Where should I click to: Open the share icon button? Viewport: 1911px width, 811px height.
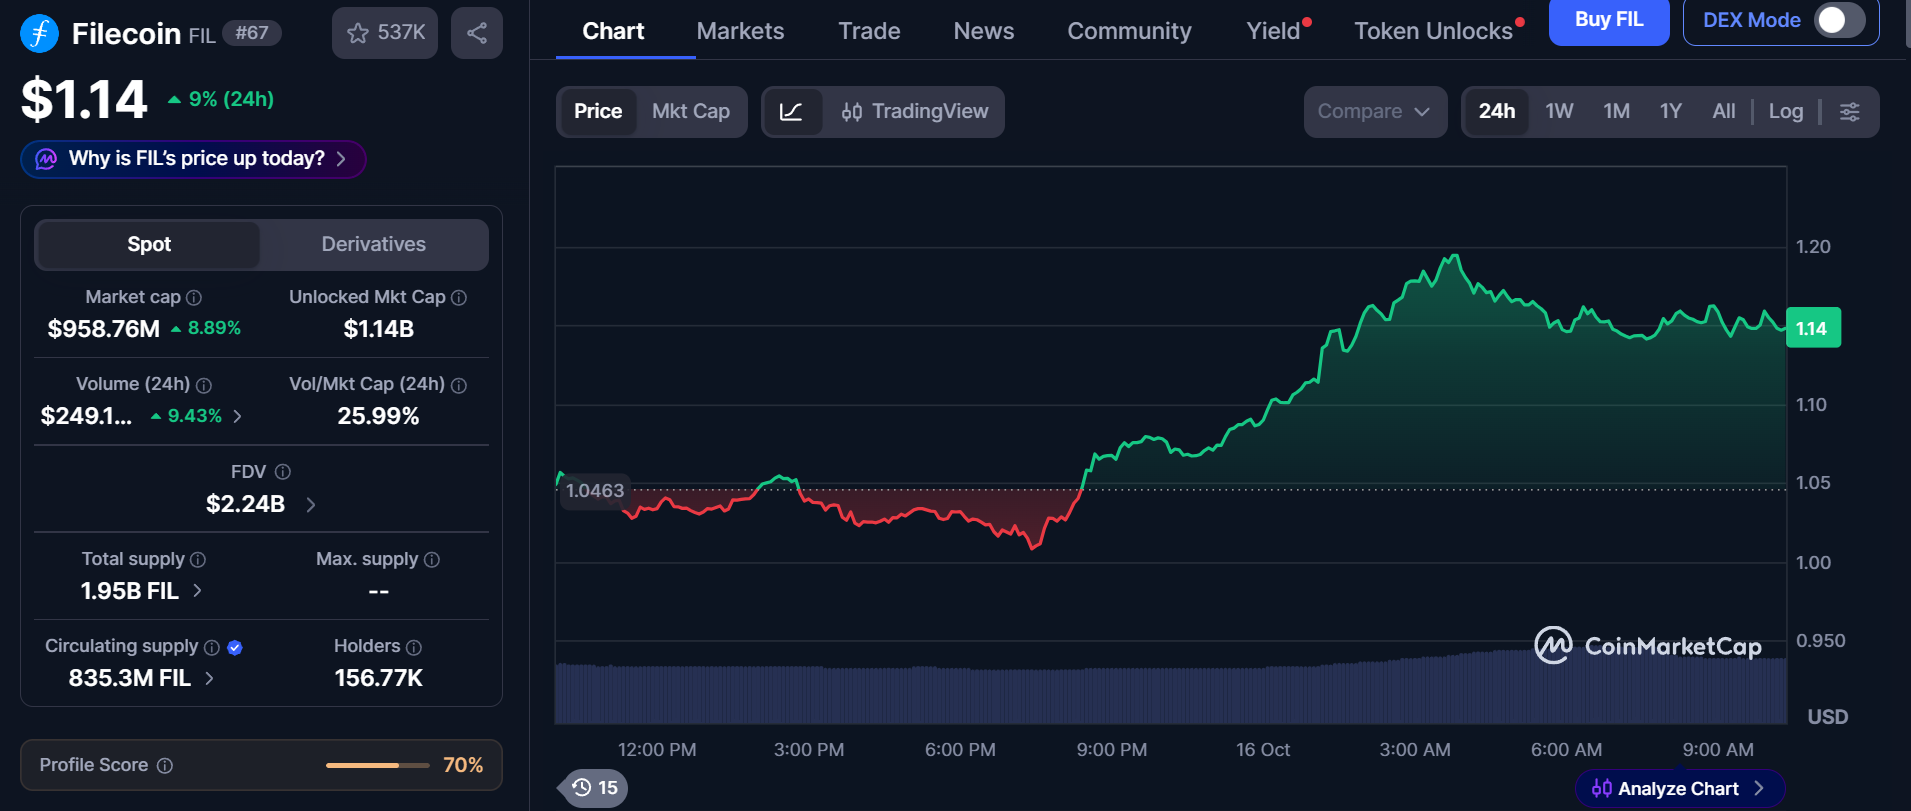click(477, 33)
